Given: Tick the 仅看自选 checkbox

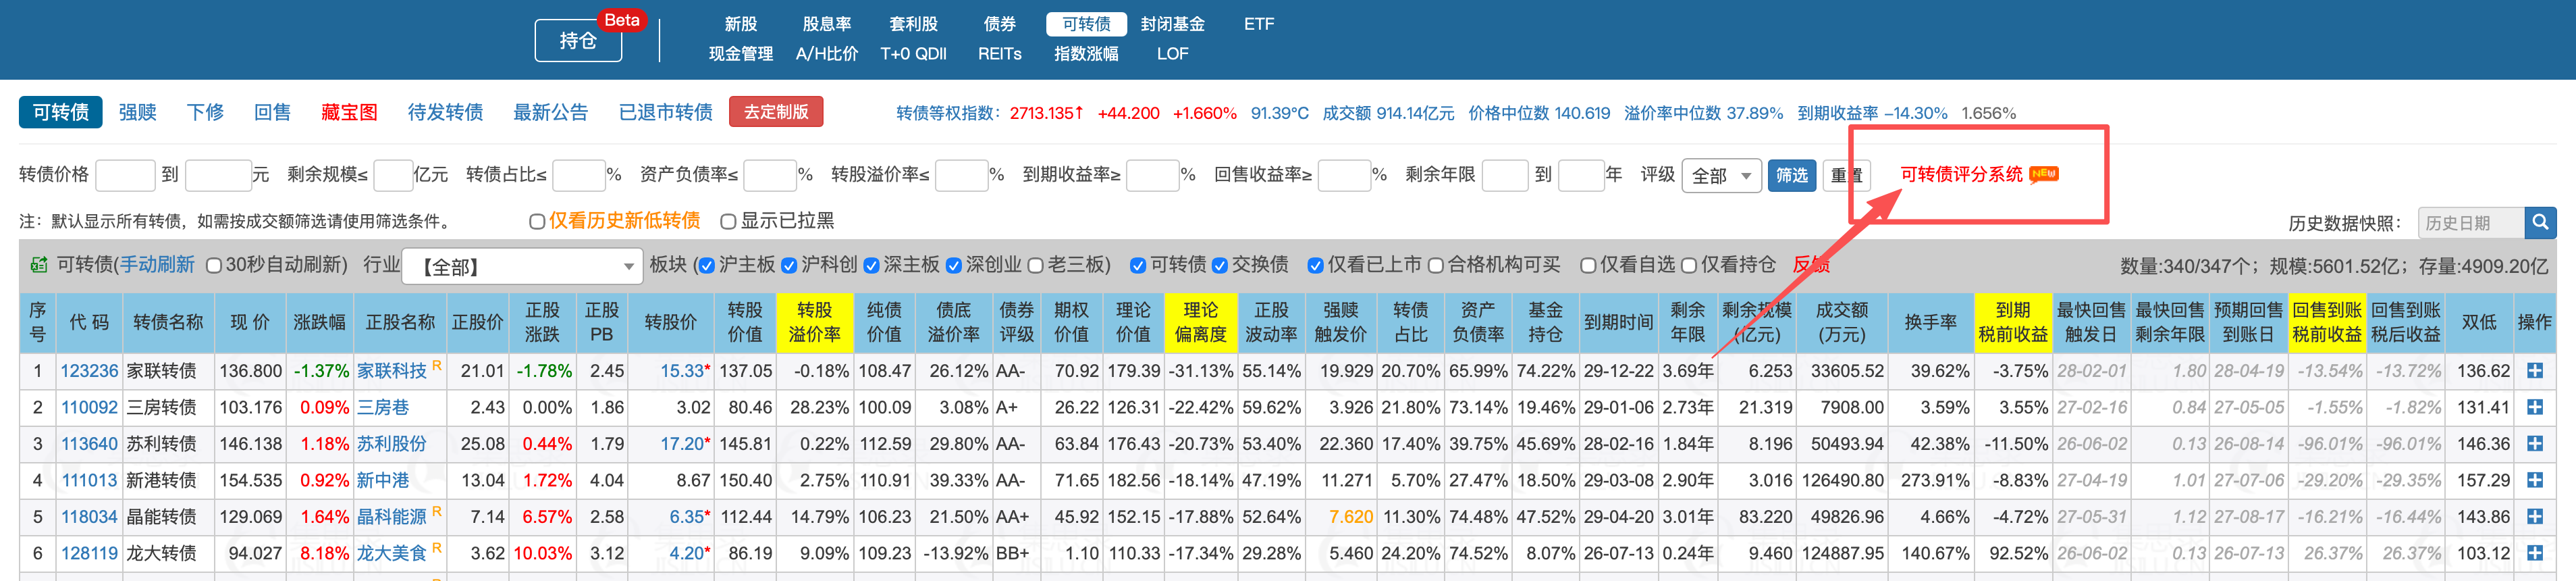Looking at the screenshot, I should pos(1587,265).
